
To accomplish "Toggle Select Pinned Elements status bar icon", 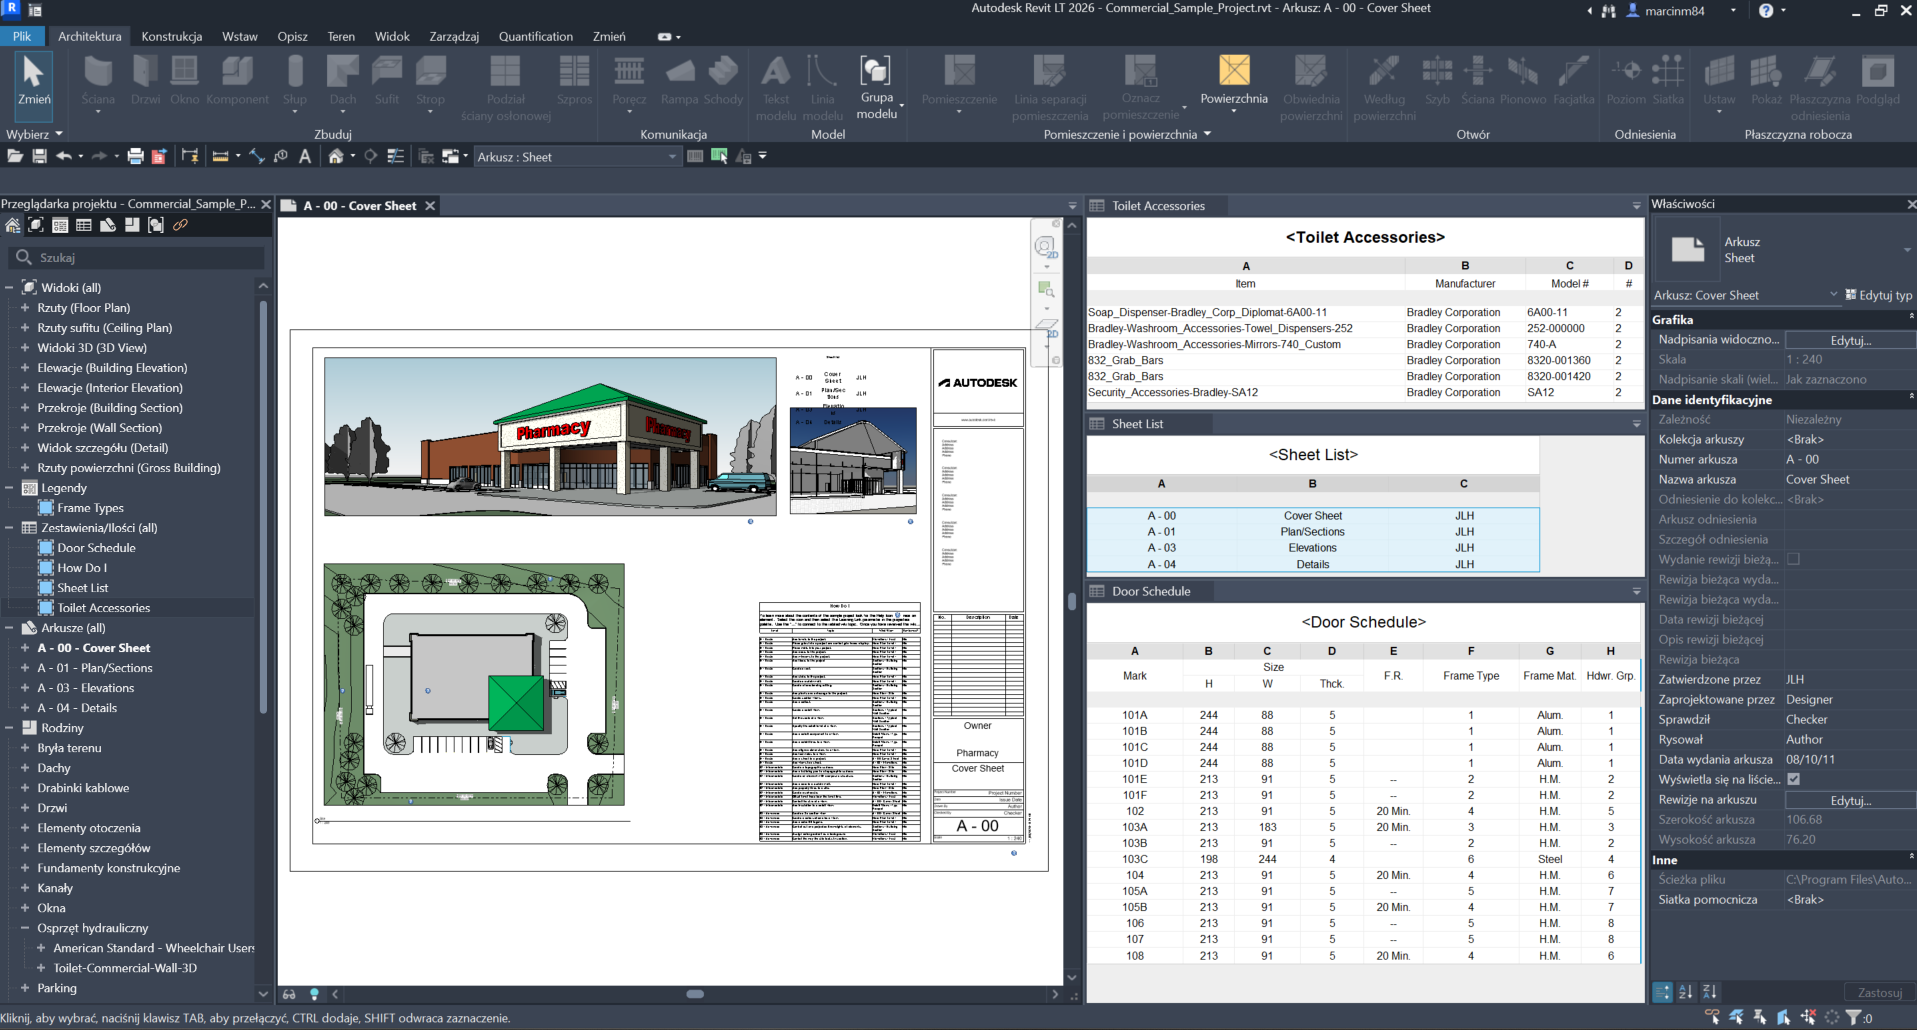I will pos(1760,1017).
